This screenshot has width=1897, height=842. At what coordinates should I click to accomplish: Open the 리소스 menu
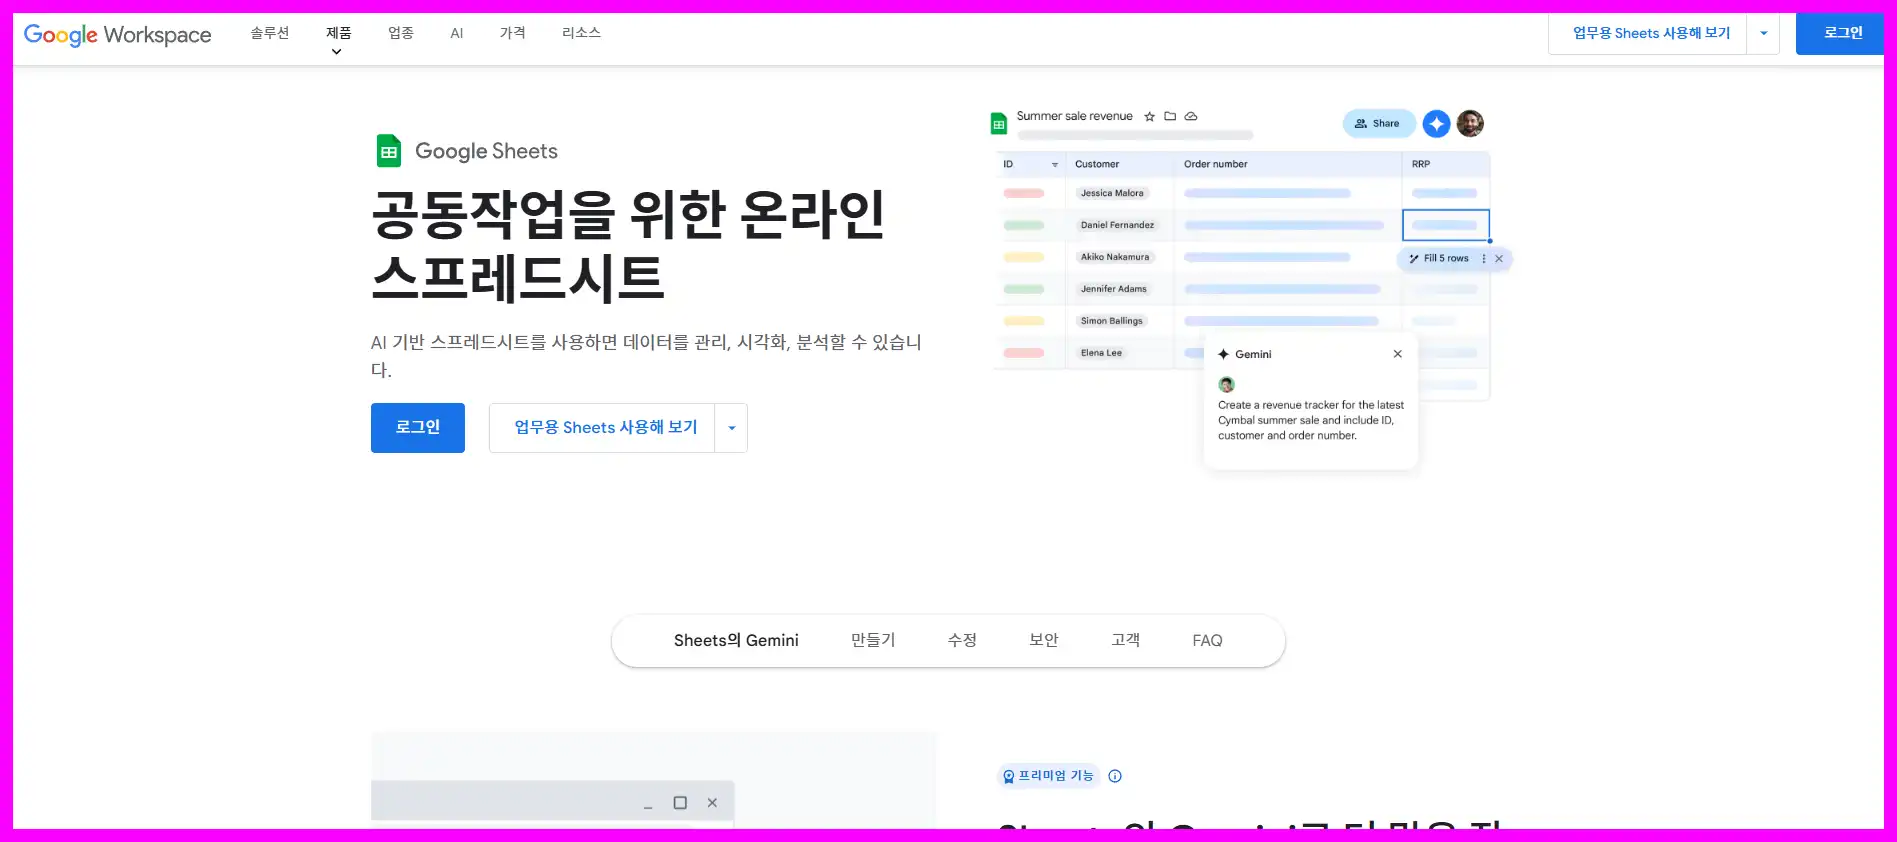pos(581,33)
